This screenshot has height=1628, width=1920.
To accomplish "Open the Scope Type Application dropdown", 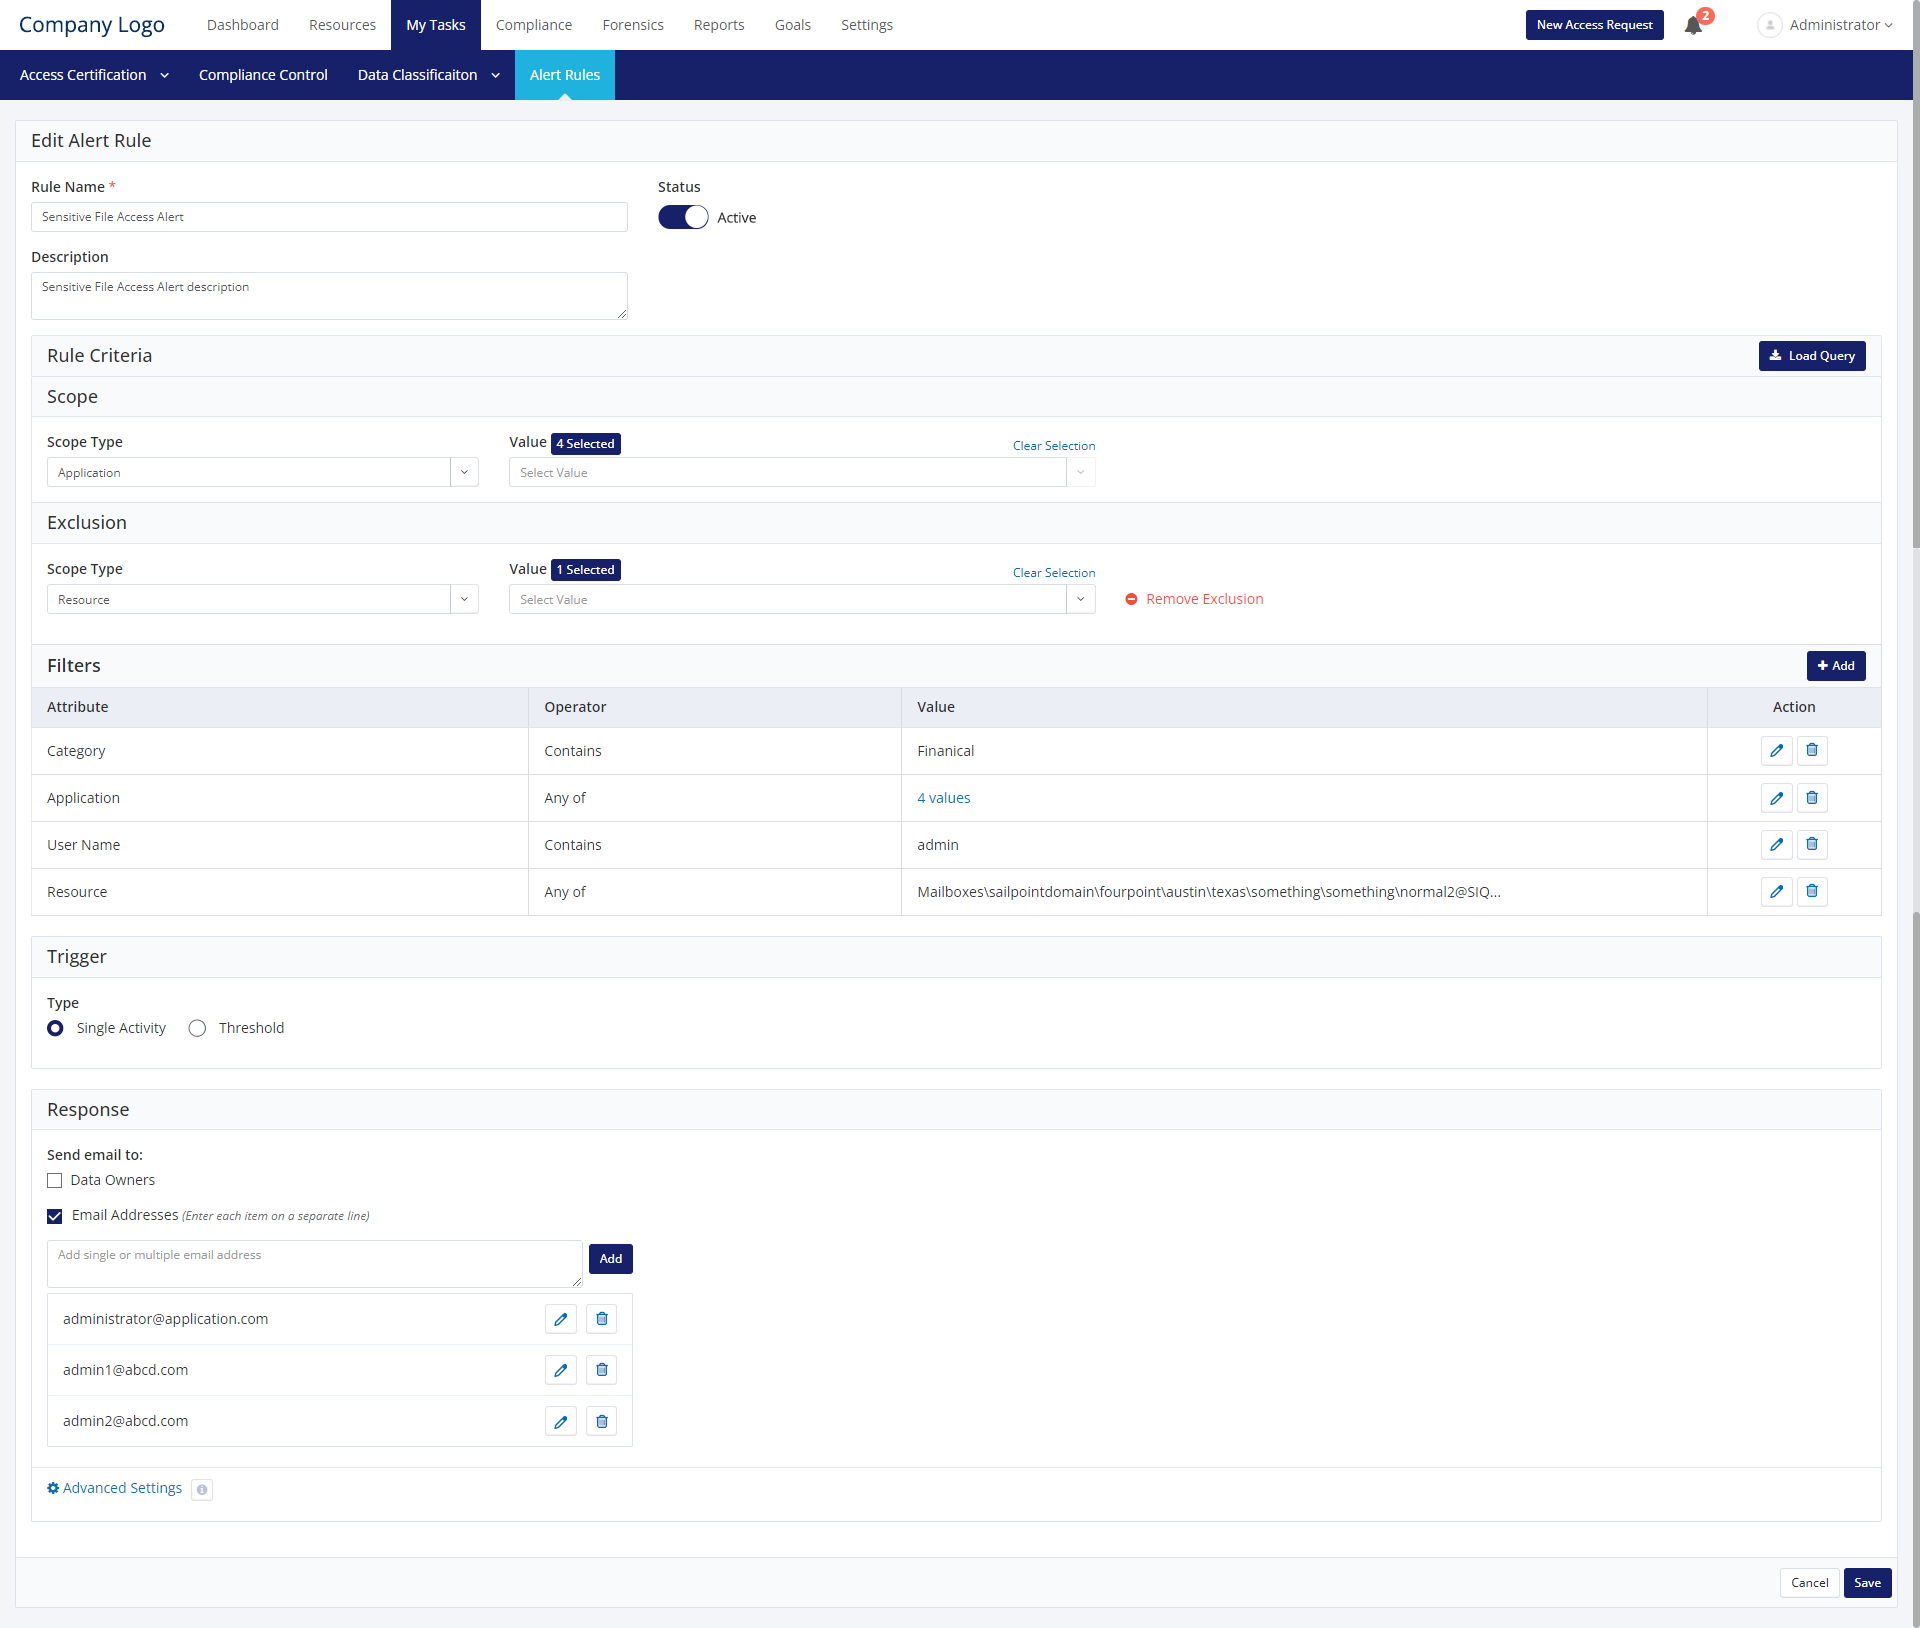I will pyautogui.click(x=262, y=472).
